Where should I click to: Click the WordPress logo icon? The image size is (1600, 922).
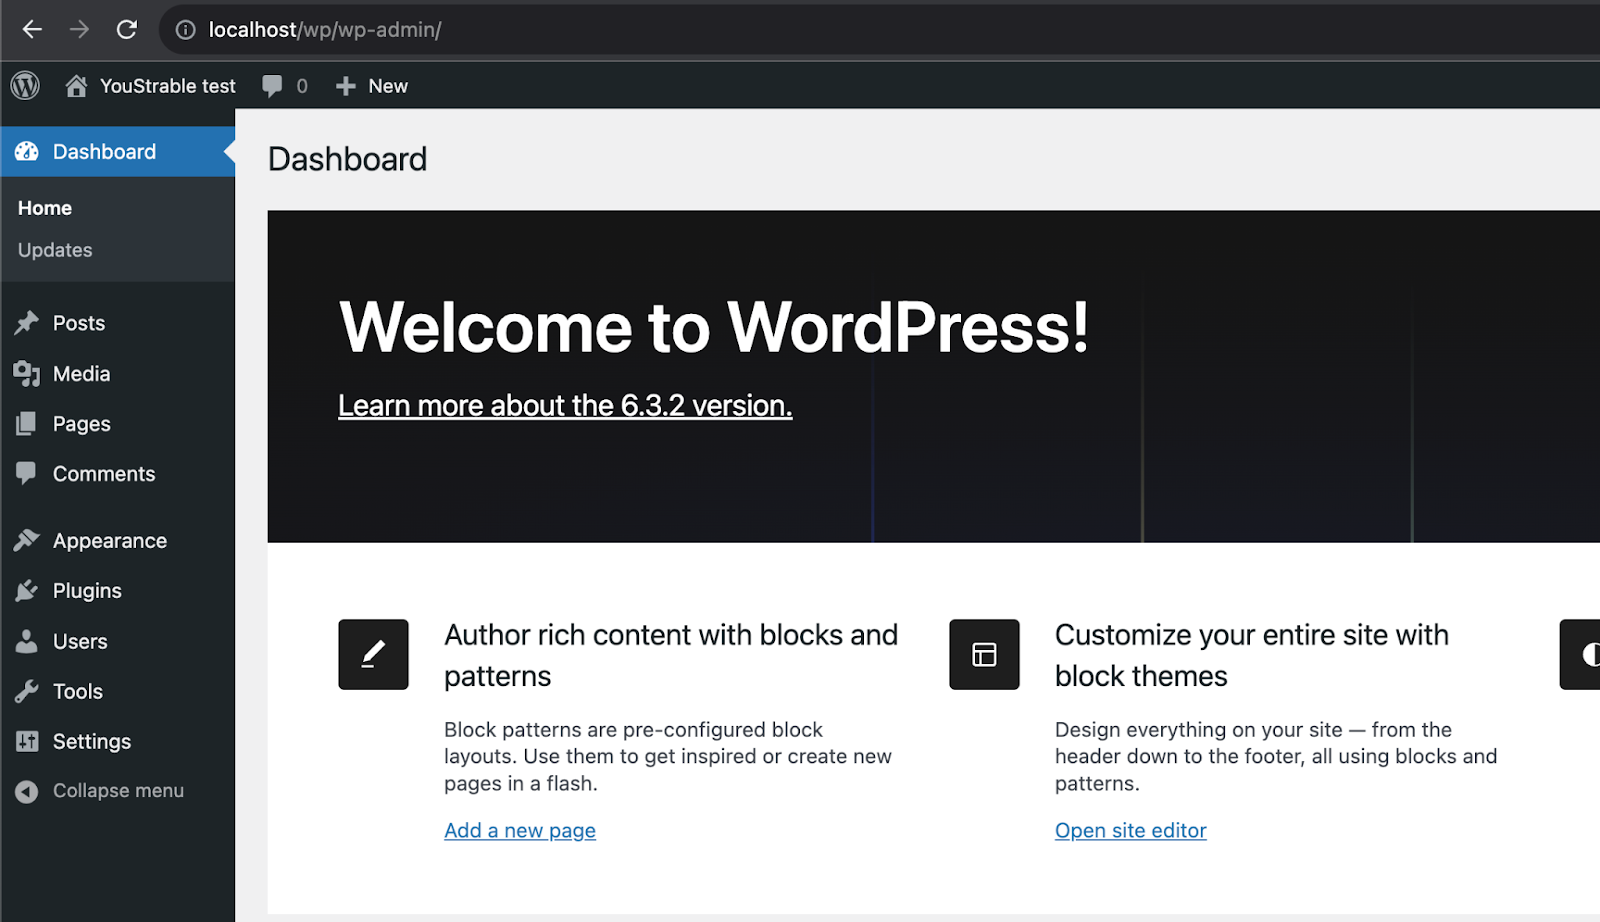coord(25,86)
